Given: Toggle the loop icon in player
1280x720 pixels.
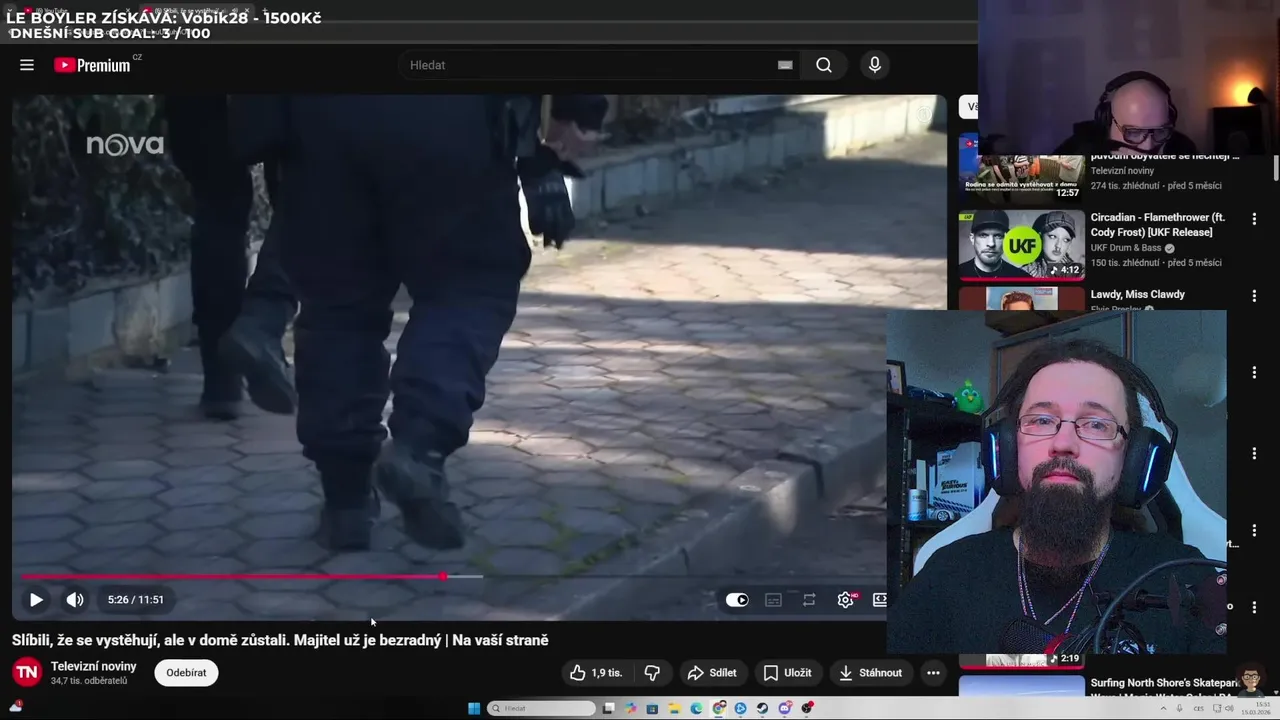Looking at the screenshot, I should (809, 600).
